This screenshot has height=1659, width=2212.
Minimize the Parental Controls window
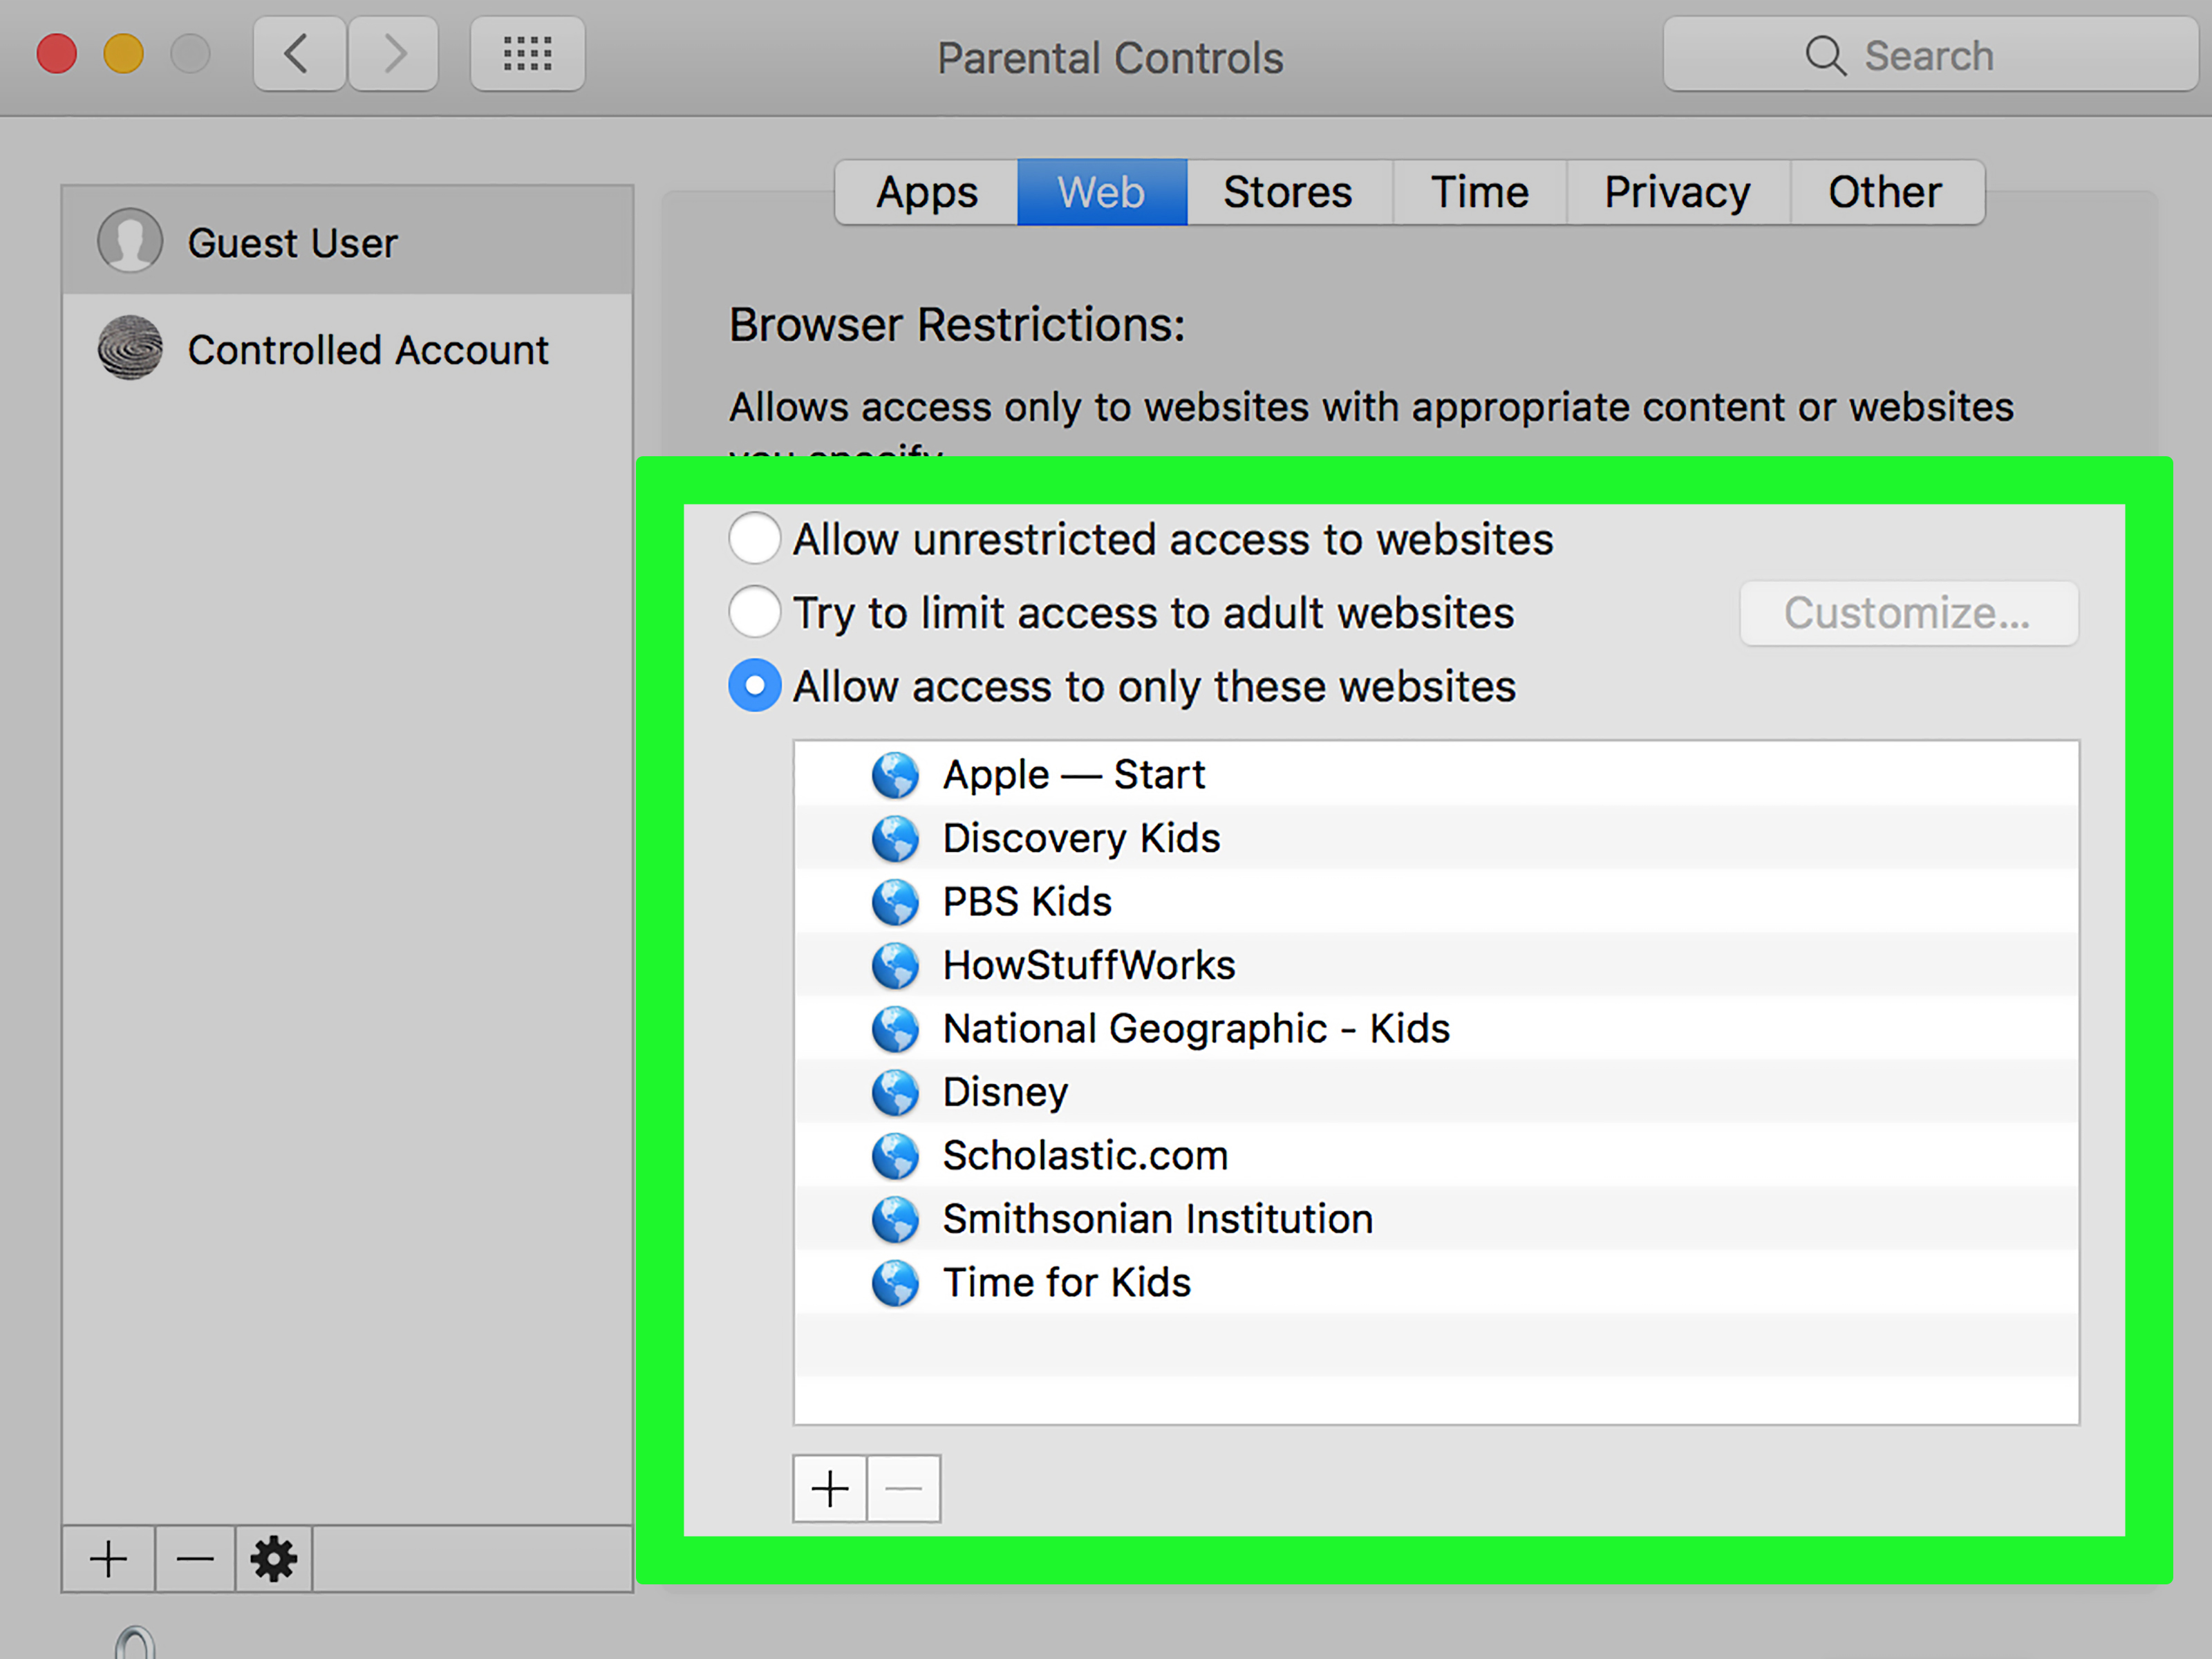[x=124, y=54]
